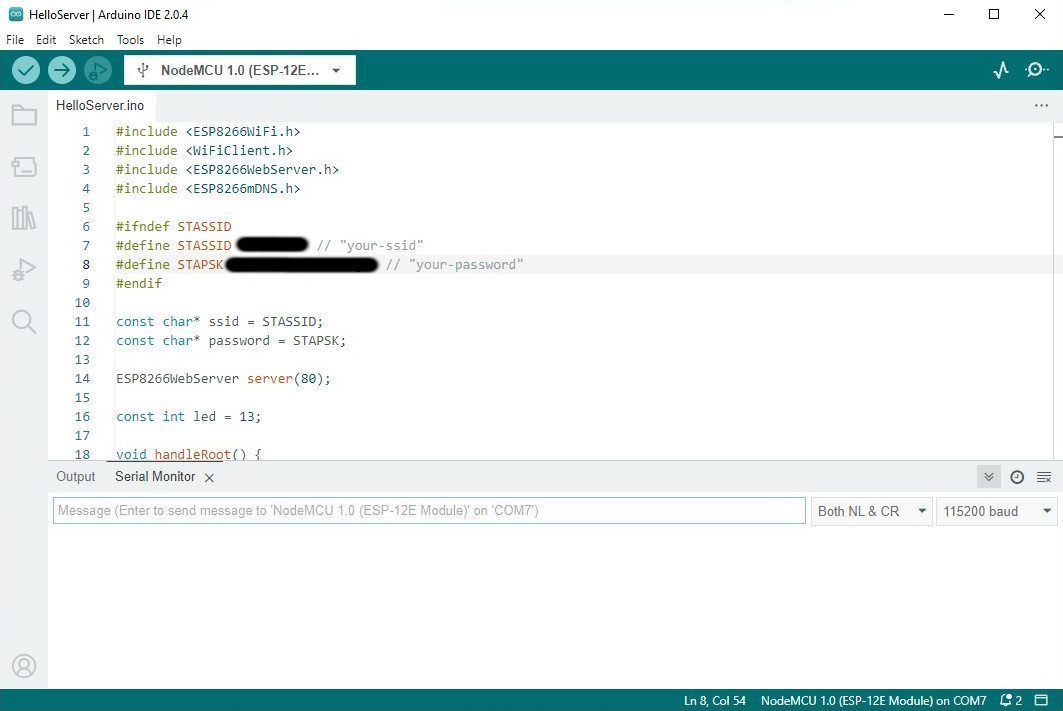This screenshot has height=711, width=1063.
Task: Close the Serial Monitor tab
Action: coord(209,478)
